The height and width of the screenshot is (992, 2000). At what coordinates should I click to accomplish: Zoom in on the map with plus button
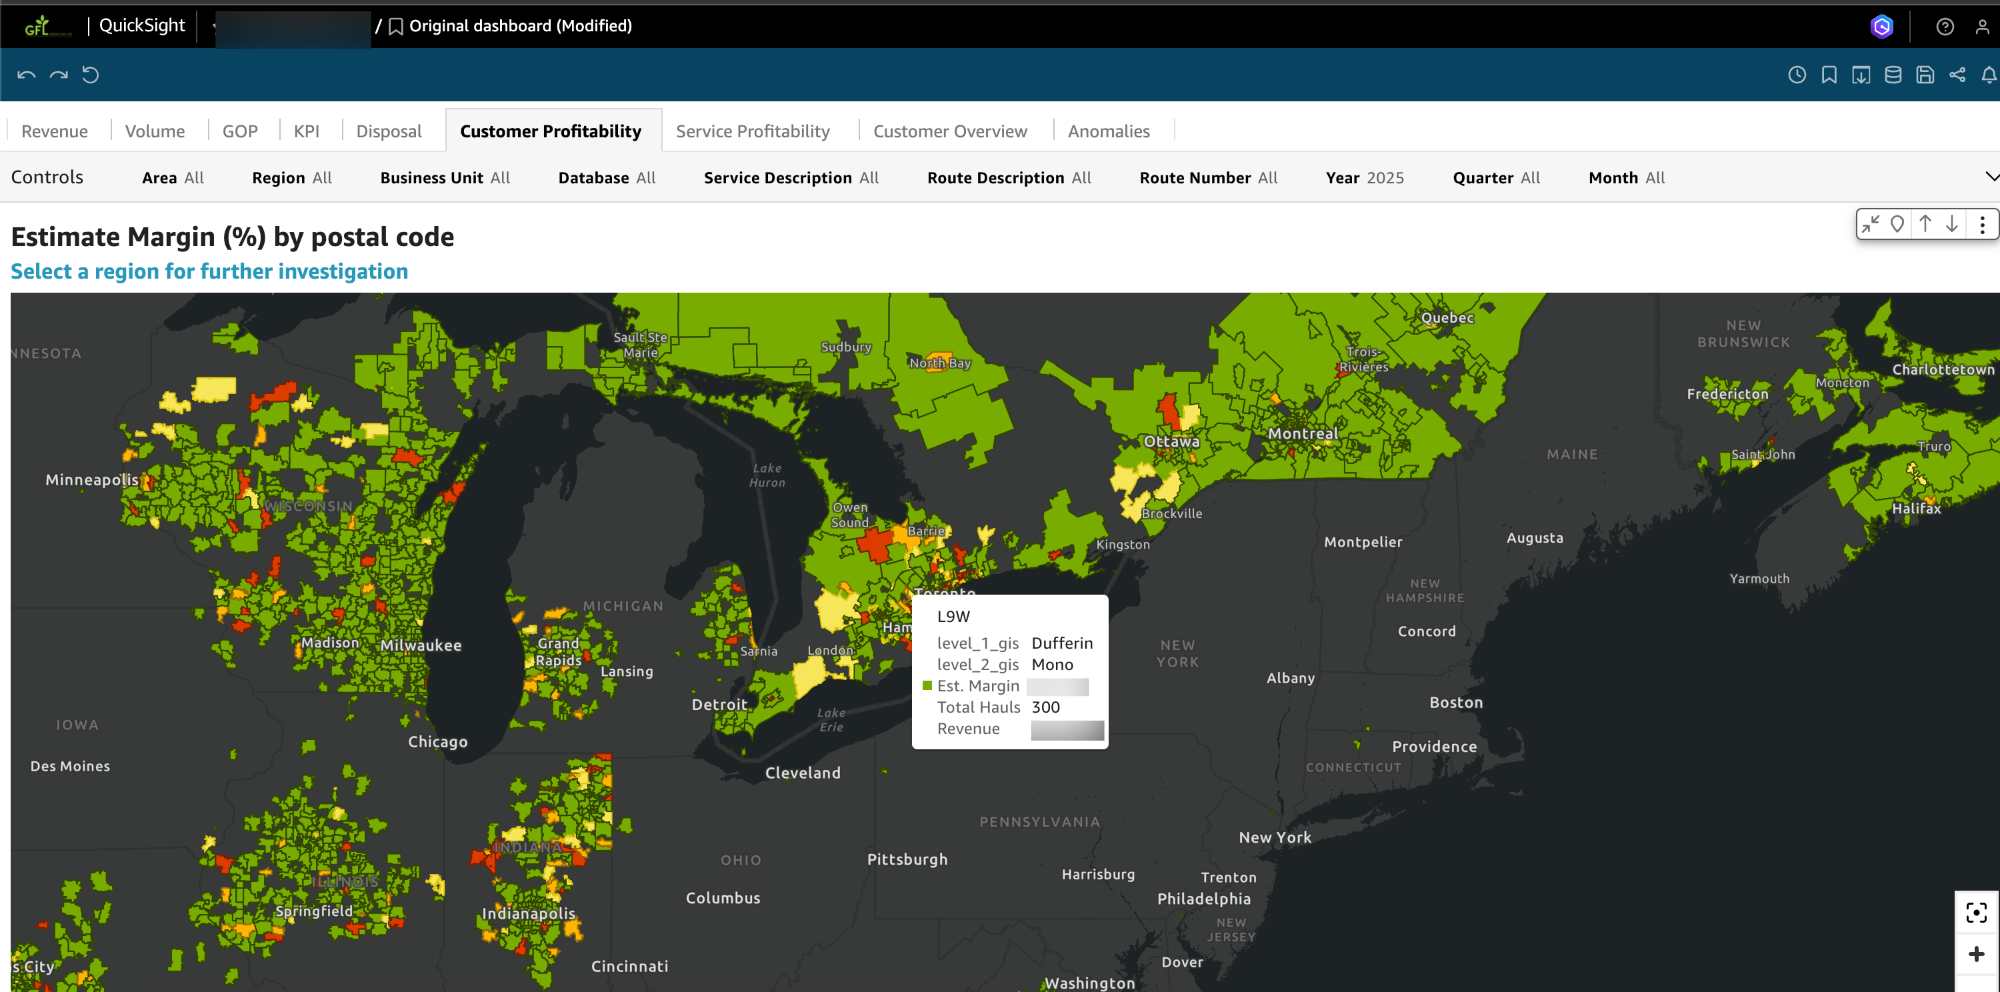pos(1976,954)
